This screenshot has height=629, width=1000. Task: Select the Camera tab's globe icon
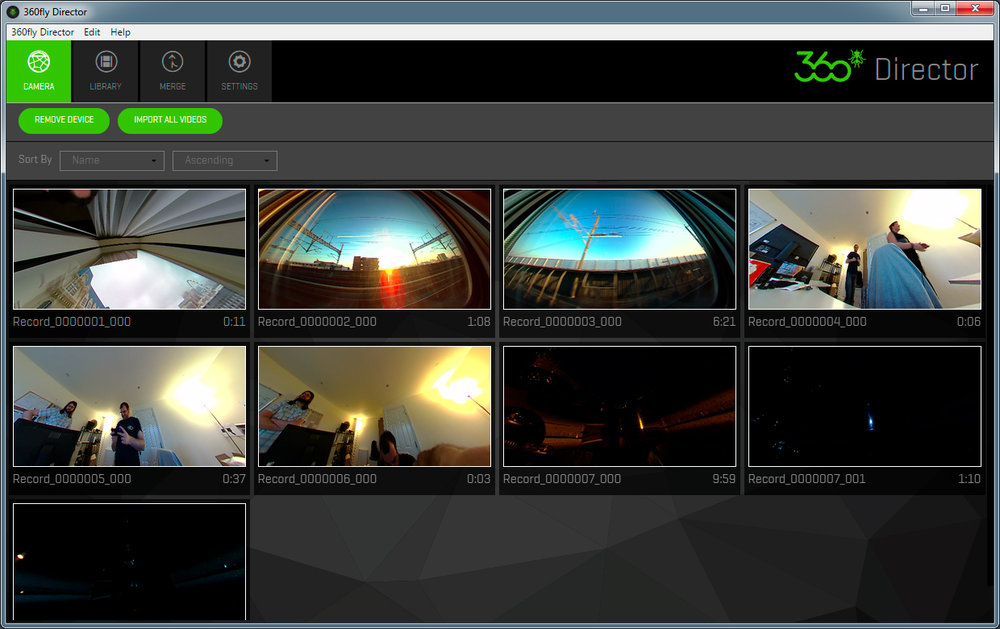pos(38,62)
